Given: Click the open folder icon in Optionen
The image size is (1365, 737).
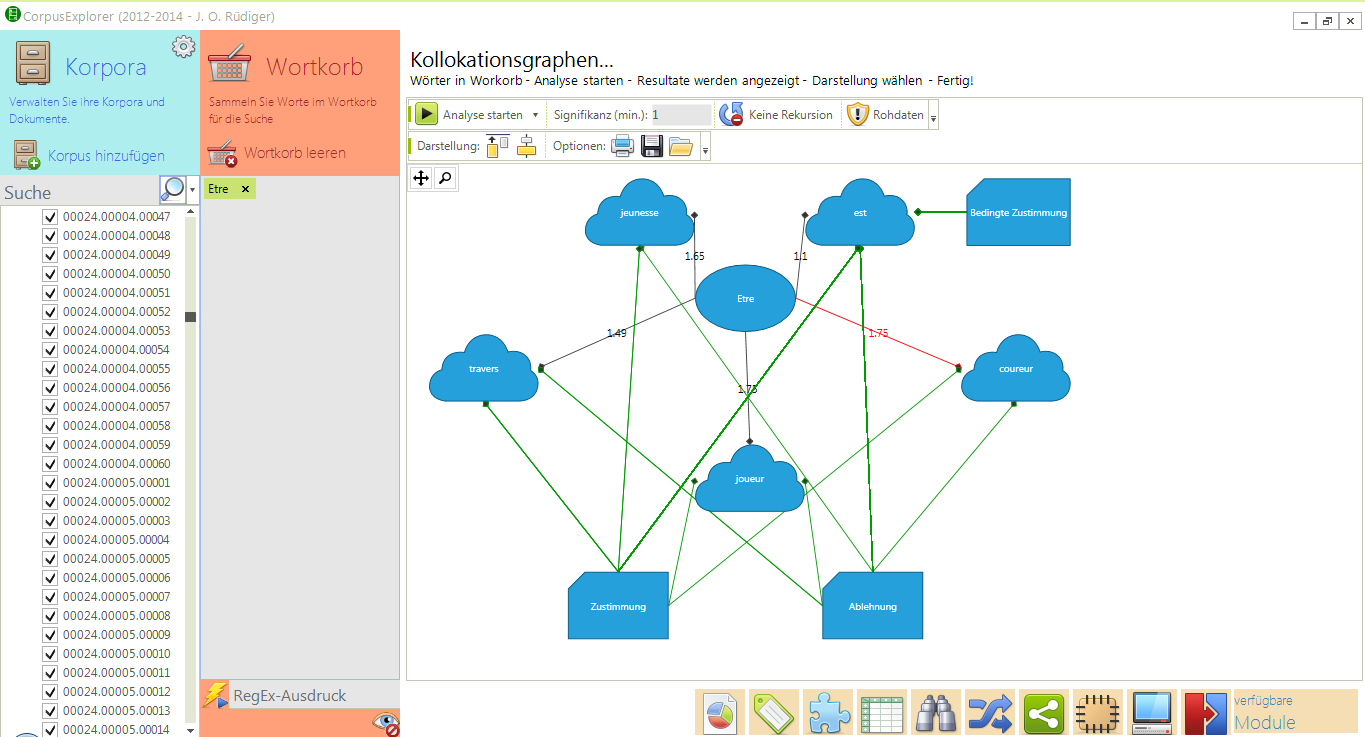Looking at the screenshot, I should pyautogui.click(x=681, y=147).
